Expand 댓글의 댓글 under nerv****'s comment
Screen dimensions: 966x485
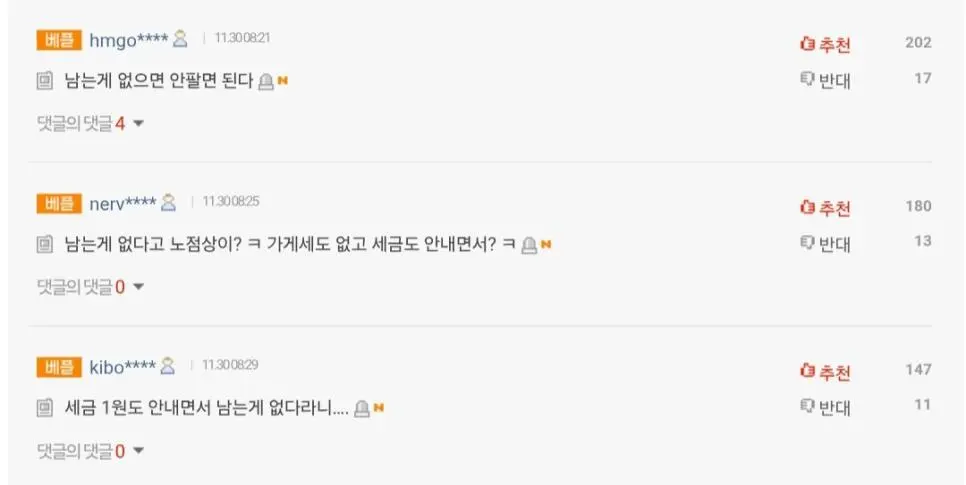coord(90,287)
